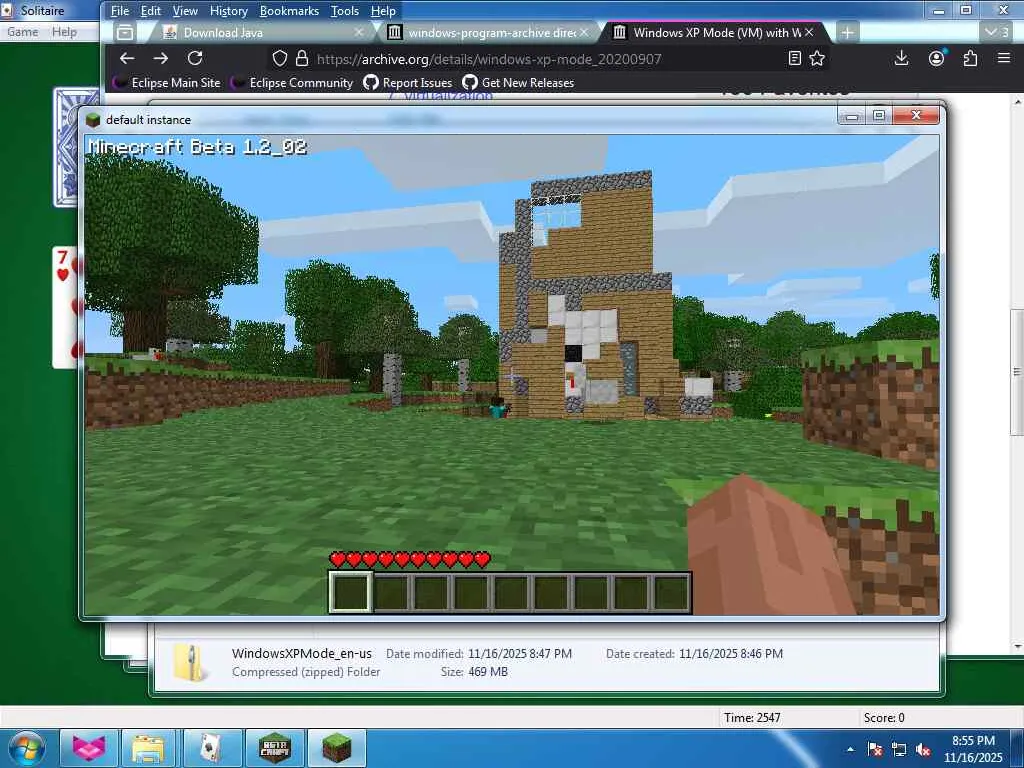1024x768 pixels.
Task: Select the last Minecraft hotbar slot
Action: pyautogui.click(x=671, y=592)
